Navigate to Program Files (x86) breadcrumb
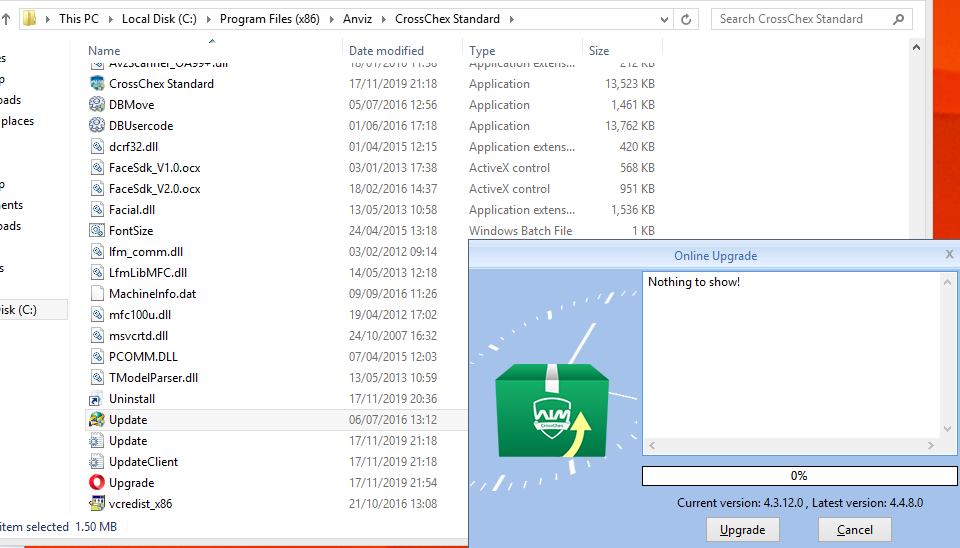This screenshot has width=960, height=548. 270,19
